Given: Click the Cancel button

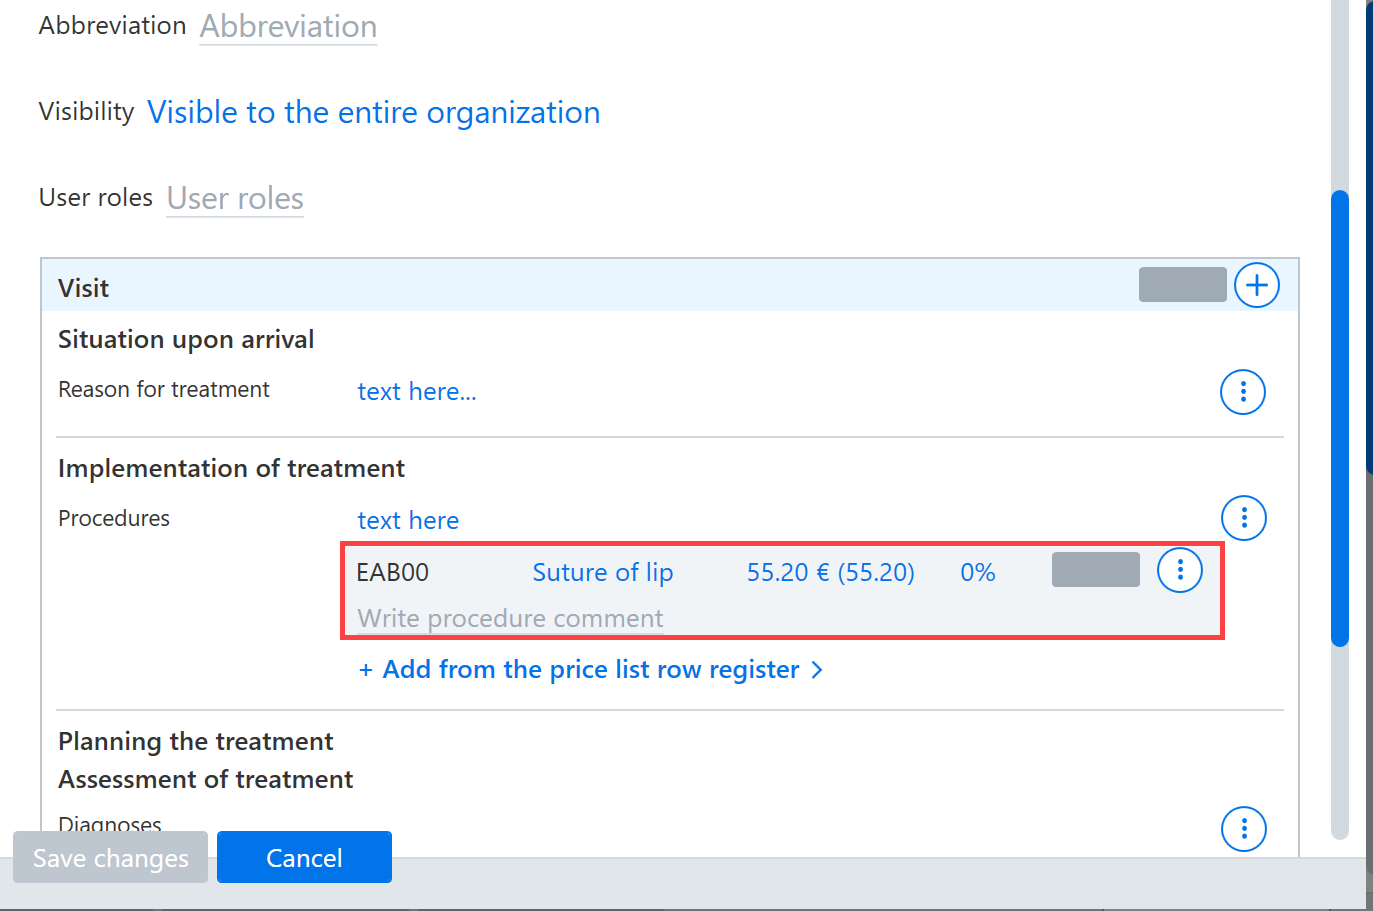Looking at the screenshot, I should coord(304,858).
